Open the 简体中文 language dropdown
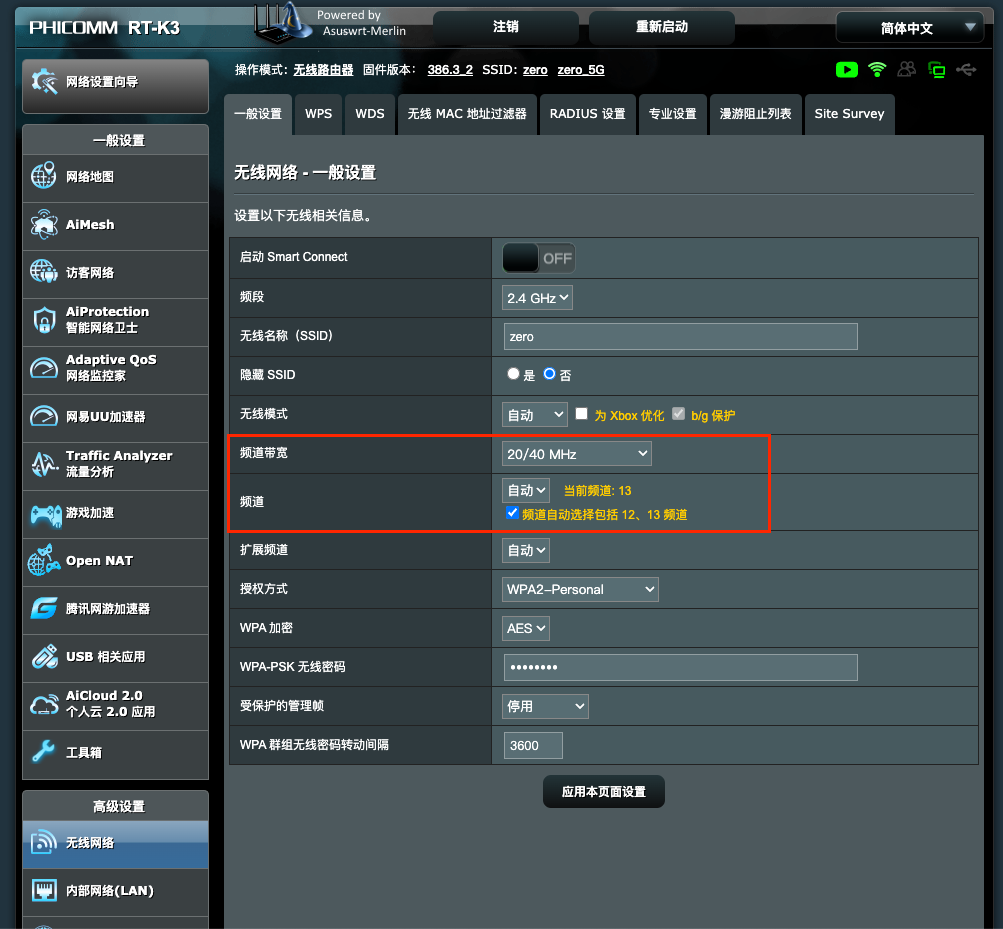 pos(910,28)
